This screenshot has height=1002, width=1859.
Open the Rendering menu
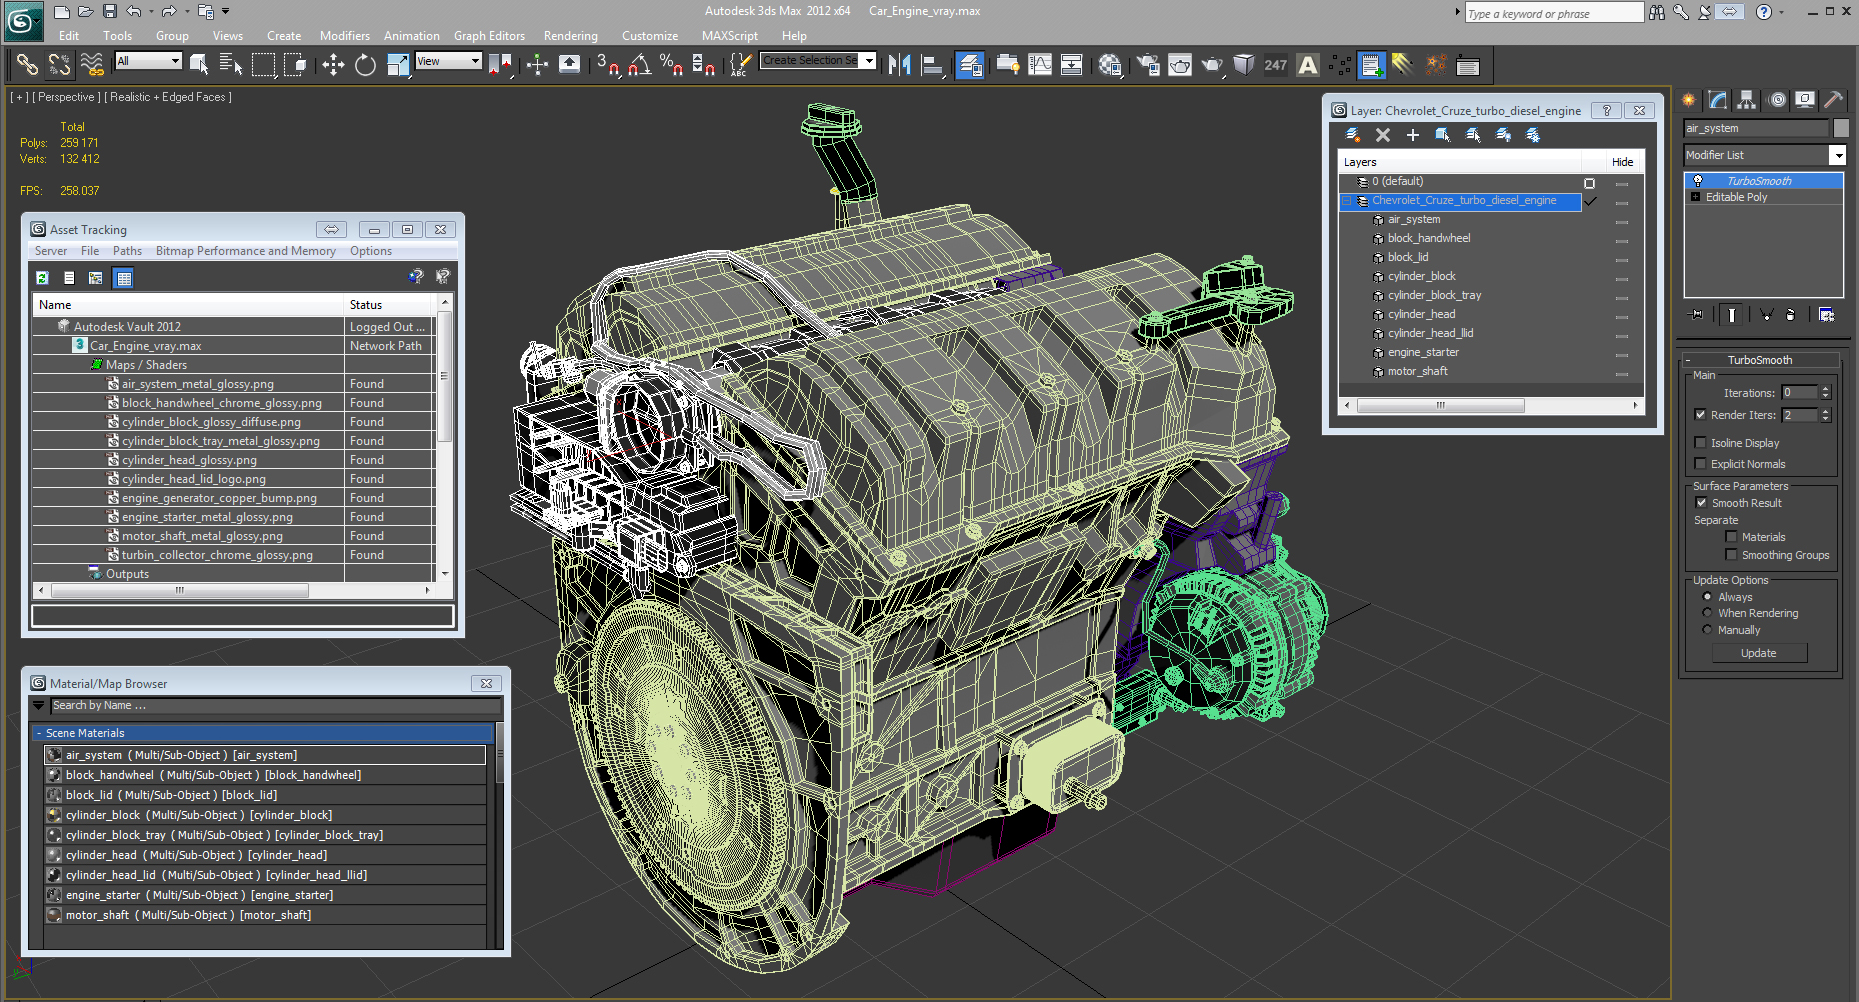[x=570, y=36]
